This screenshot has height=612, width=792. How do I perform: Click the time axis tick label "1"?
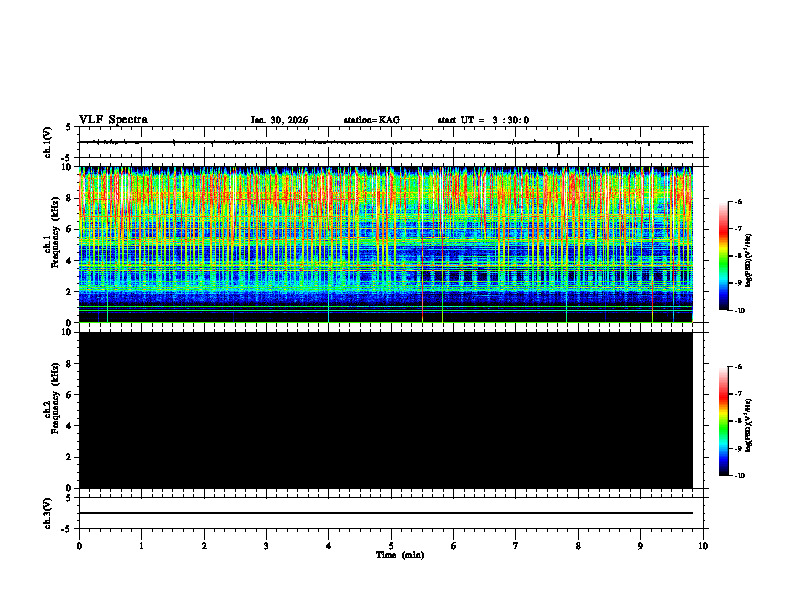click(x=141, y=546)
